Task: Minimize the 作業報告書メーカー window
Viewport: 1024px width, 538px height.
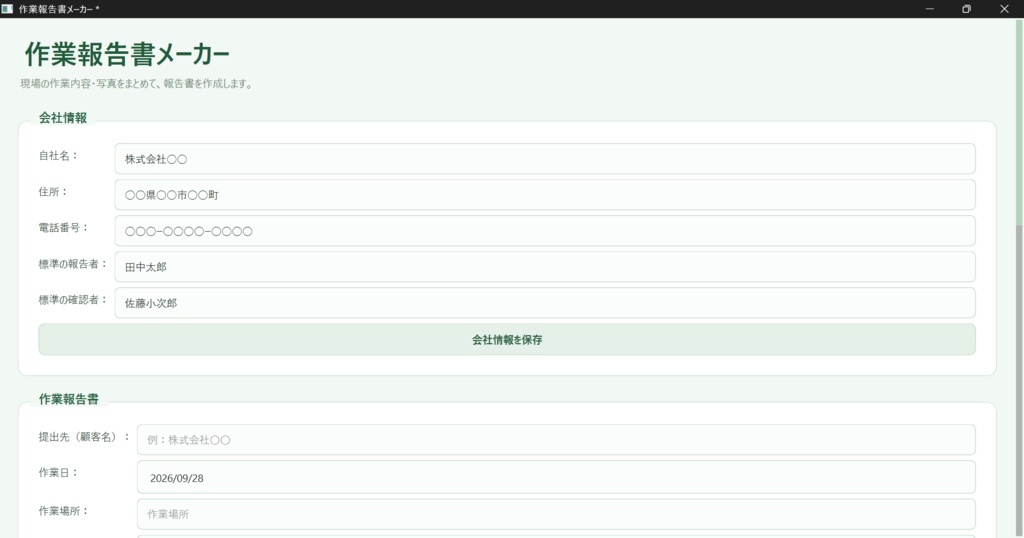Action: click(929, 9)
